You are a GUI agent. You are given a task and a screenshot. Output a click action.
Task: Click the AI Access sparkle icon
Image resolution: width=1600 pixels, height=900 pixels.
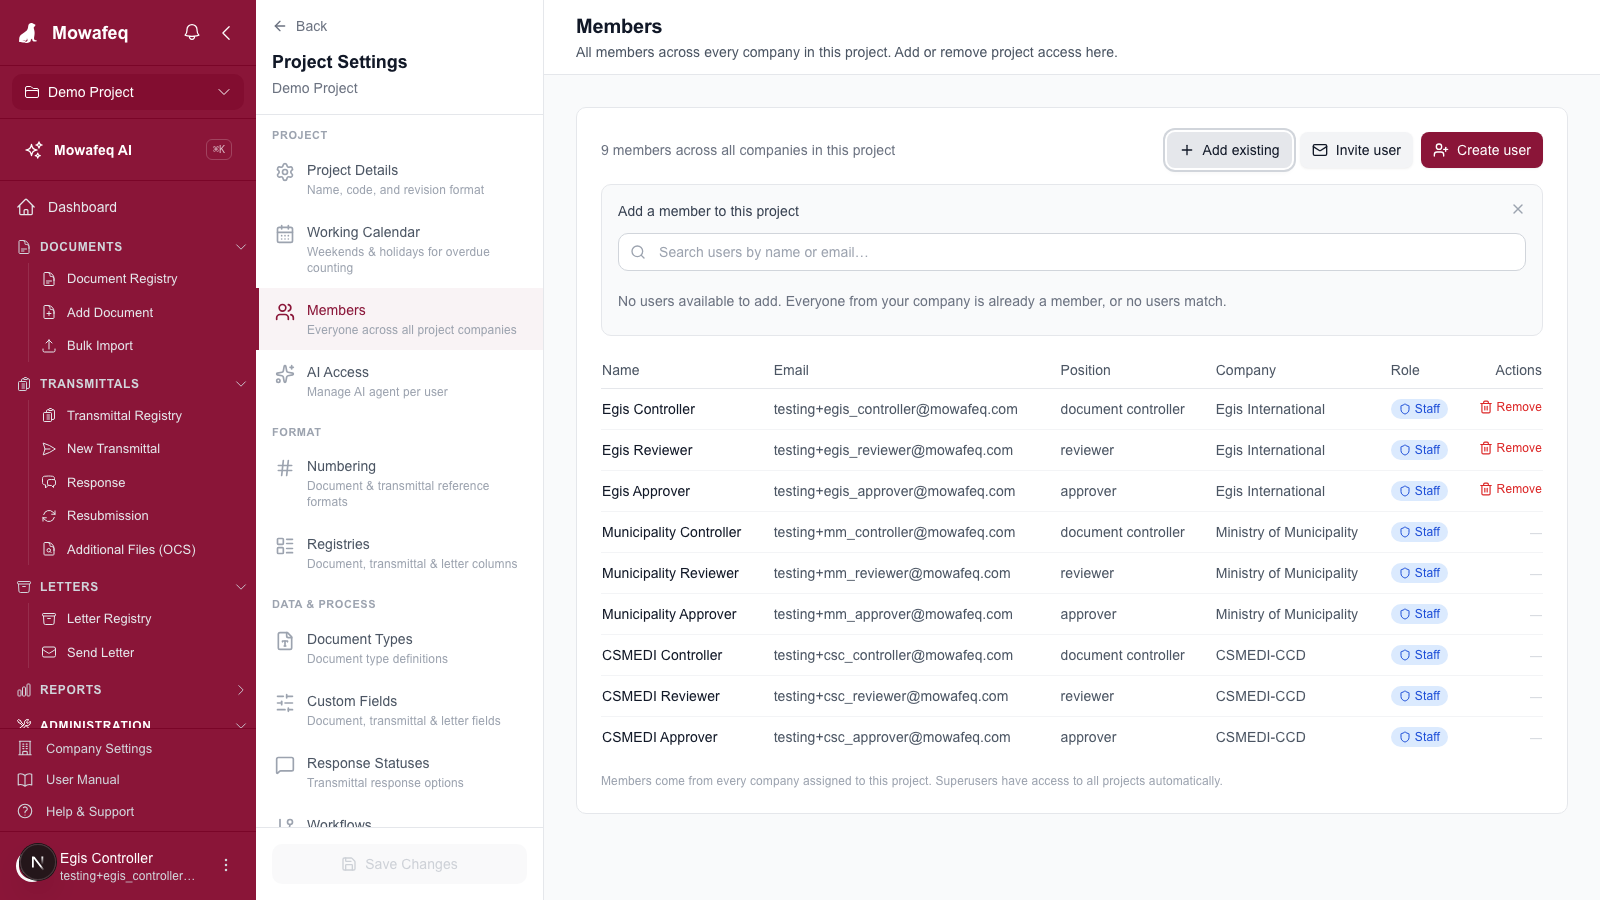285,374
